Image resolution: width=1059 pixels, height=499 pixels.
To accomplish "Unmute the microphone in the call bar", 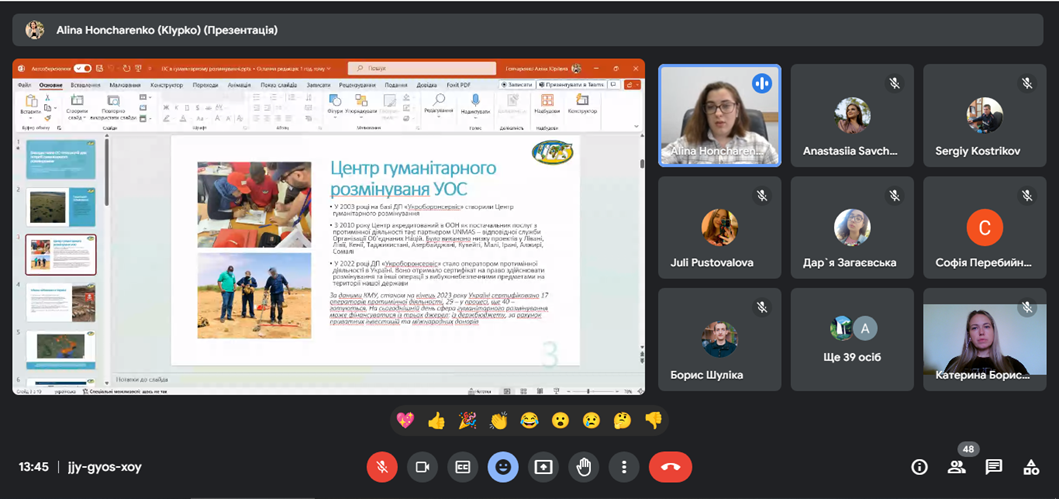I will (x=381, y=466).
